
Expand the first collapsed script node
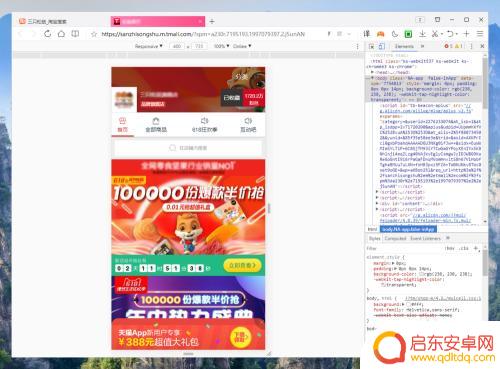pyautogui.click(x=377, y=192)
